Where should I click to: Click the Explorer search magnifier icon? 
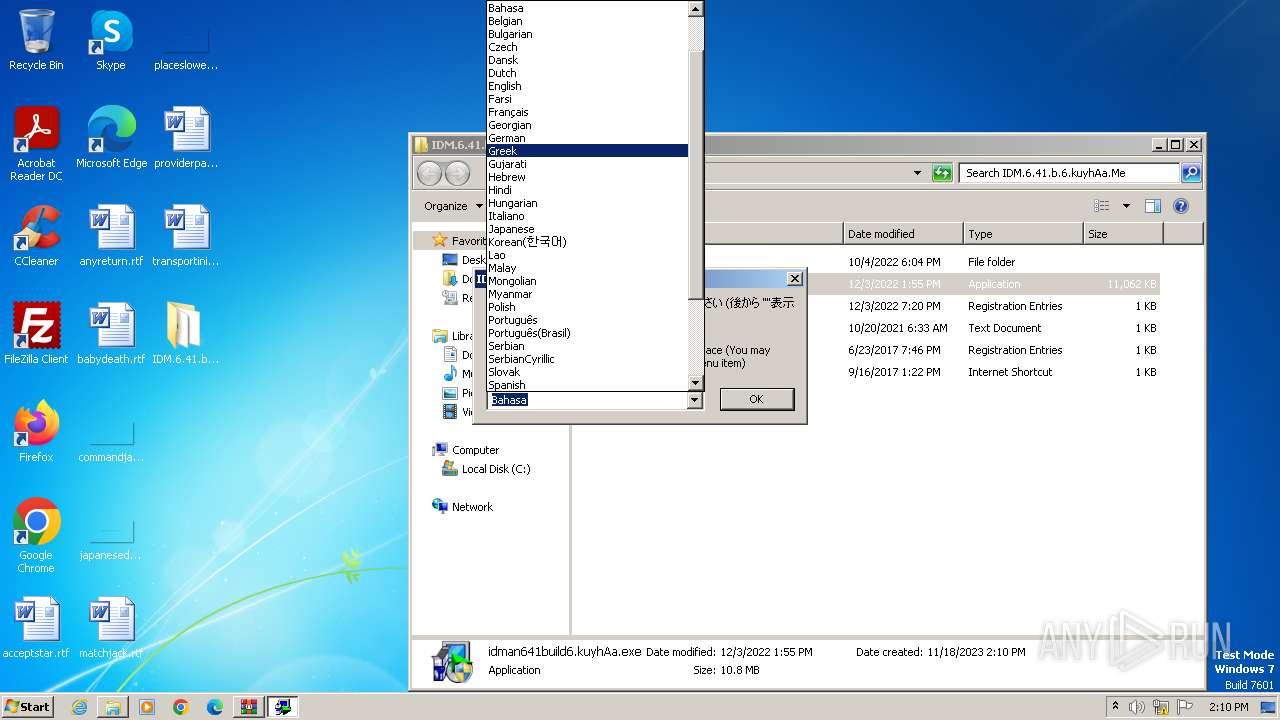[x=1190, y=173]
